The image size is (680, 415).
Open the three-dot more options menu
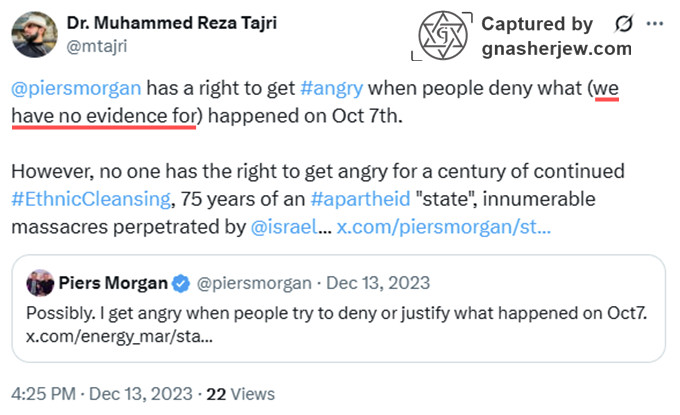654,22
